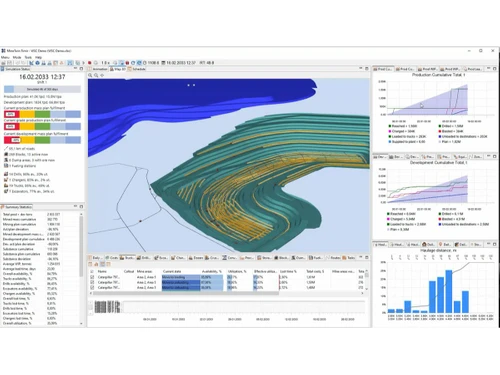
Task: Switch to the Schedule tab
Action: coord(137,69)
